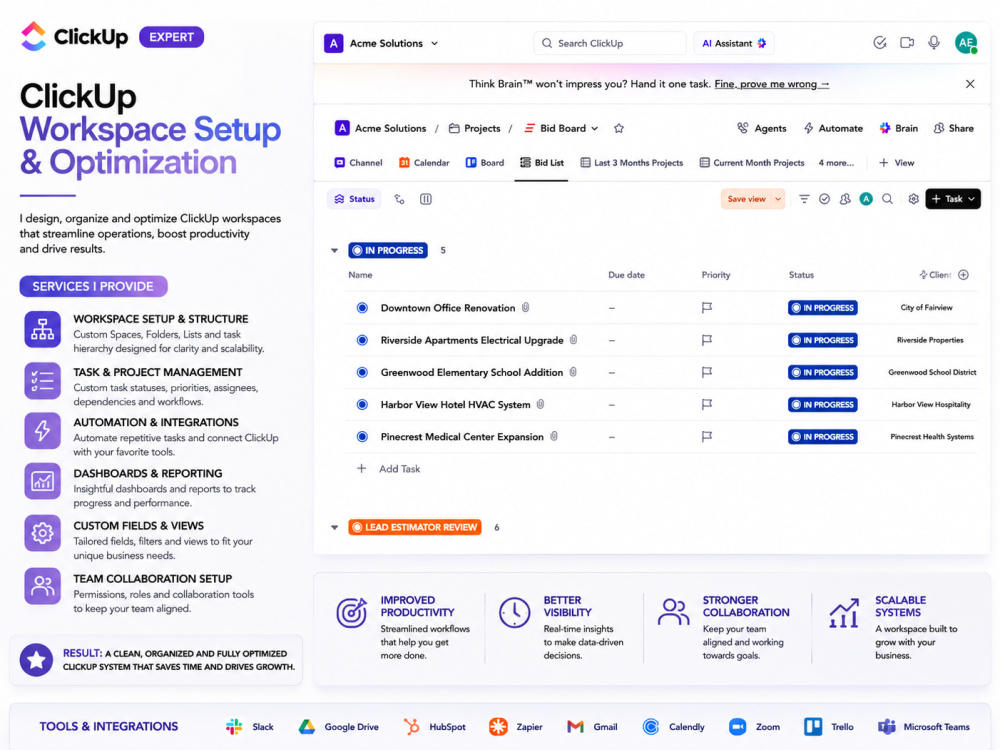1000x750 pixels.
Task: Change status badge on Downtown Office Renovation row
Action: click(823, 308)
